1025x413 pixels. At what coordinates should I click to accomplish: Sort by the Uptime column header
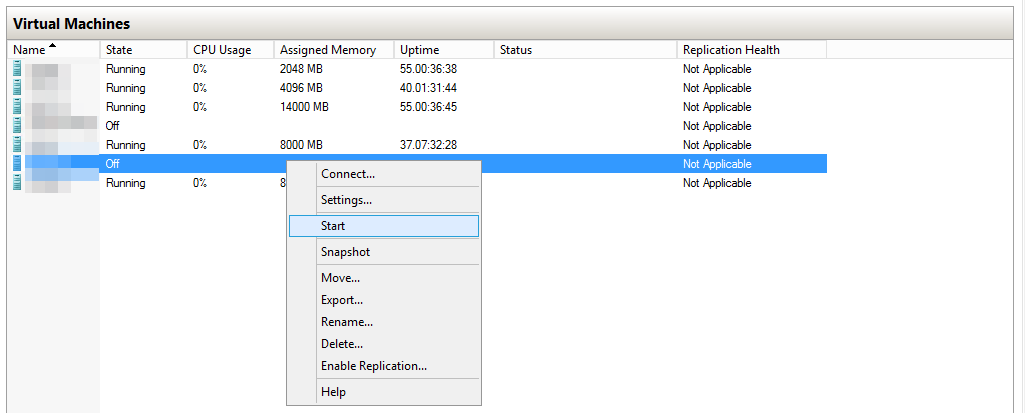coord(419,50)
